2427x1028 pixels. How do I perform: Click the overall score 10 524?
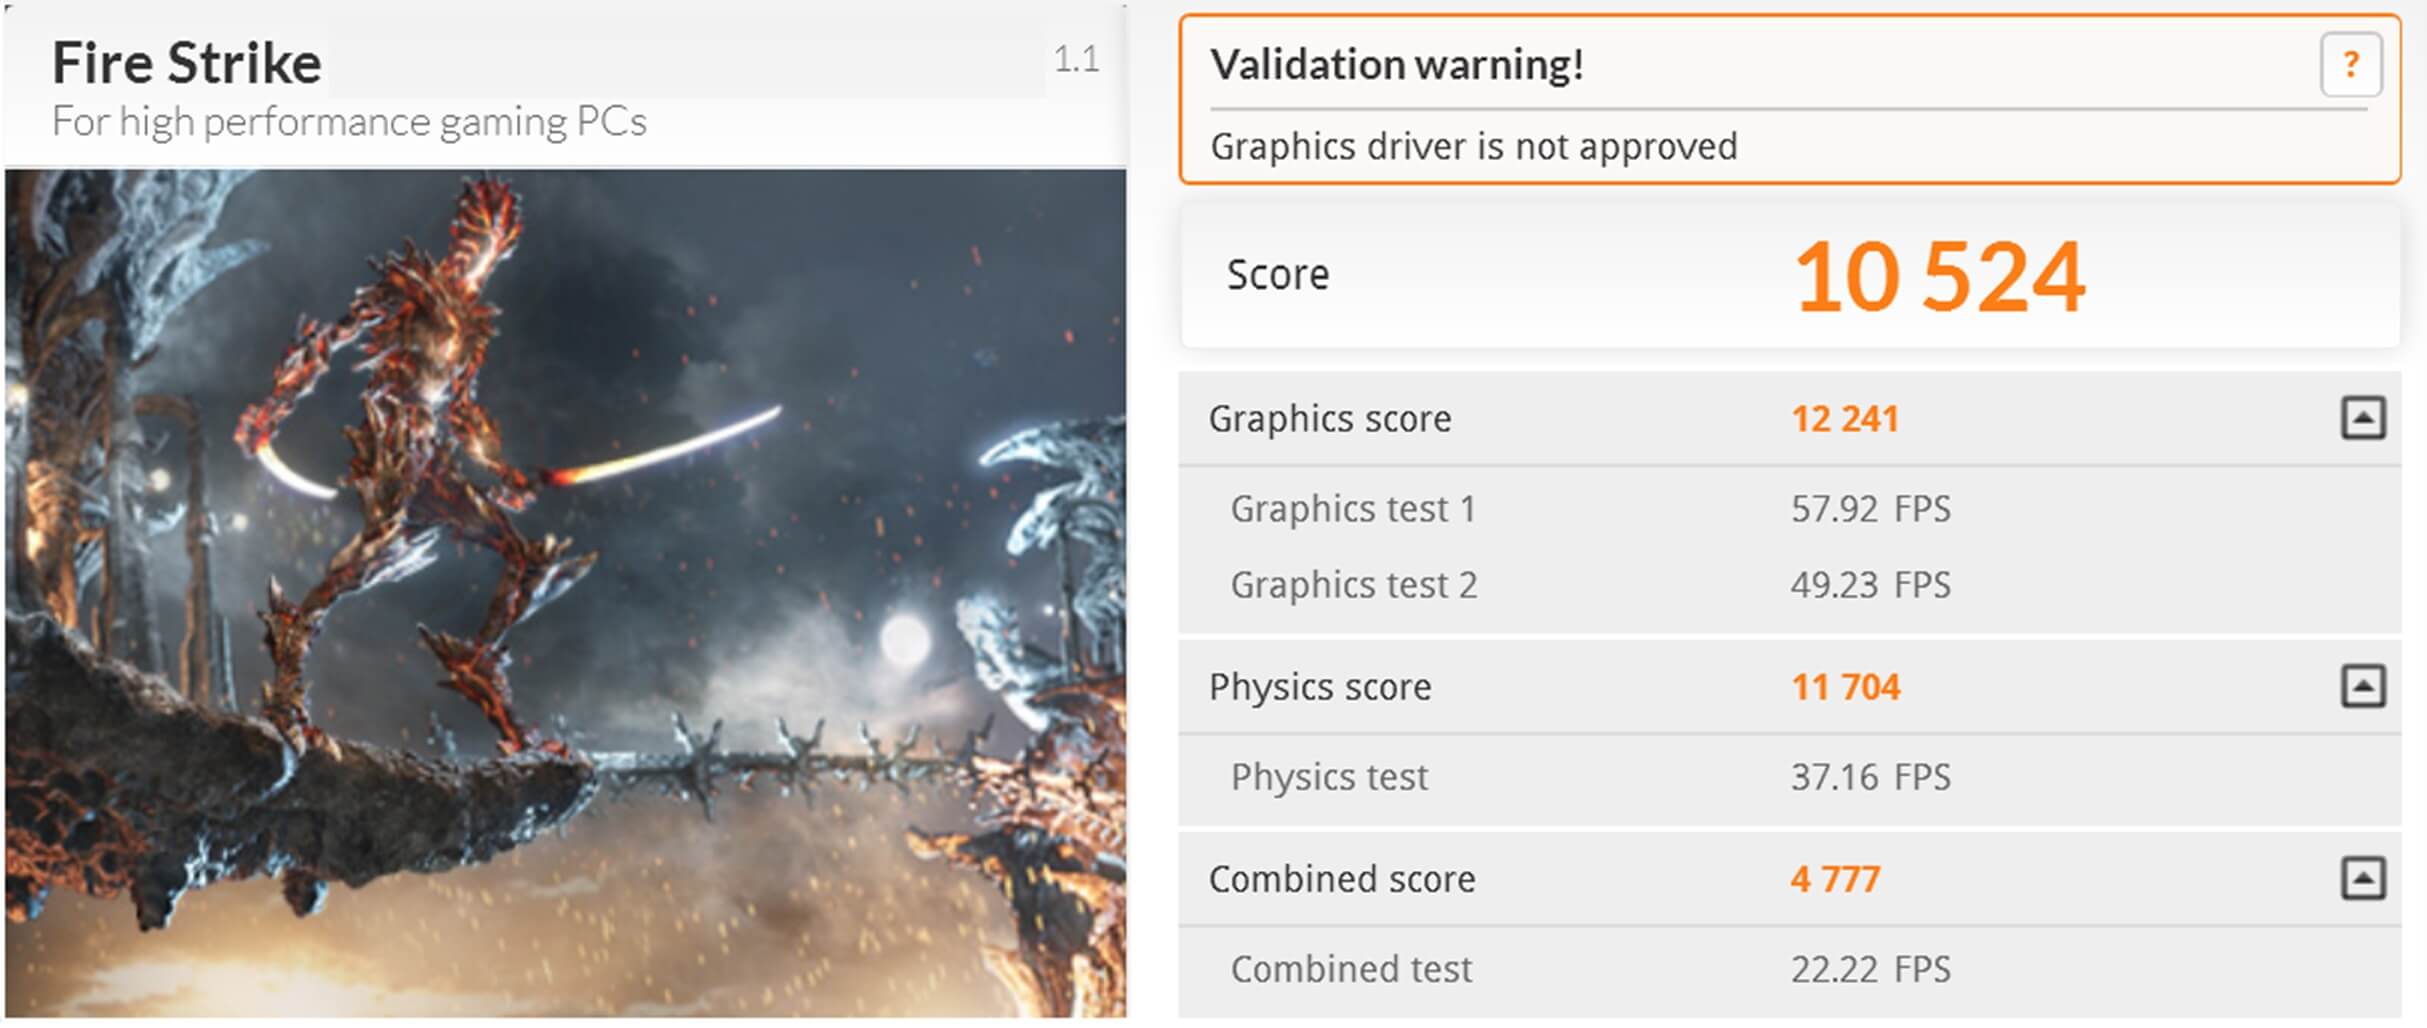[x=1939, y=277]
